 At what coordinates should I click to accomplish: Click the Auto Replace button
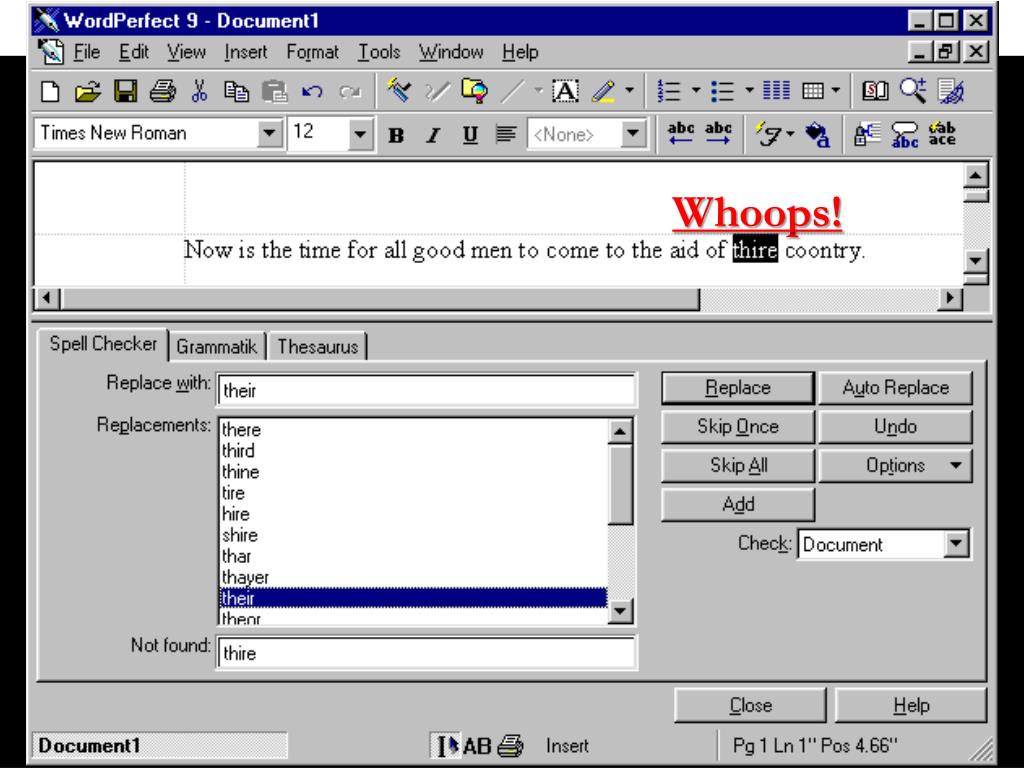895,388
